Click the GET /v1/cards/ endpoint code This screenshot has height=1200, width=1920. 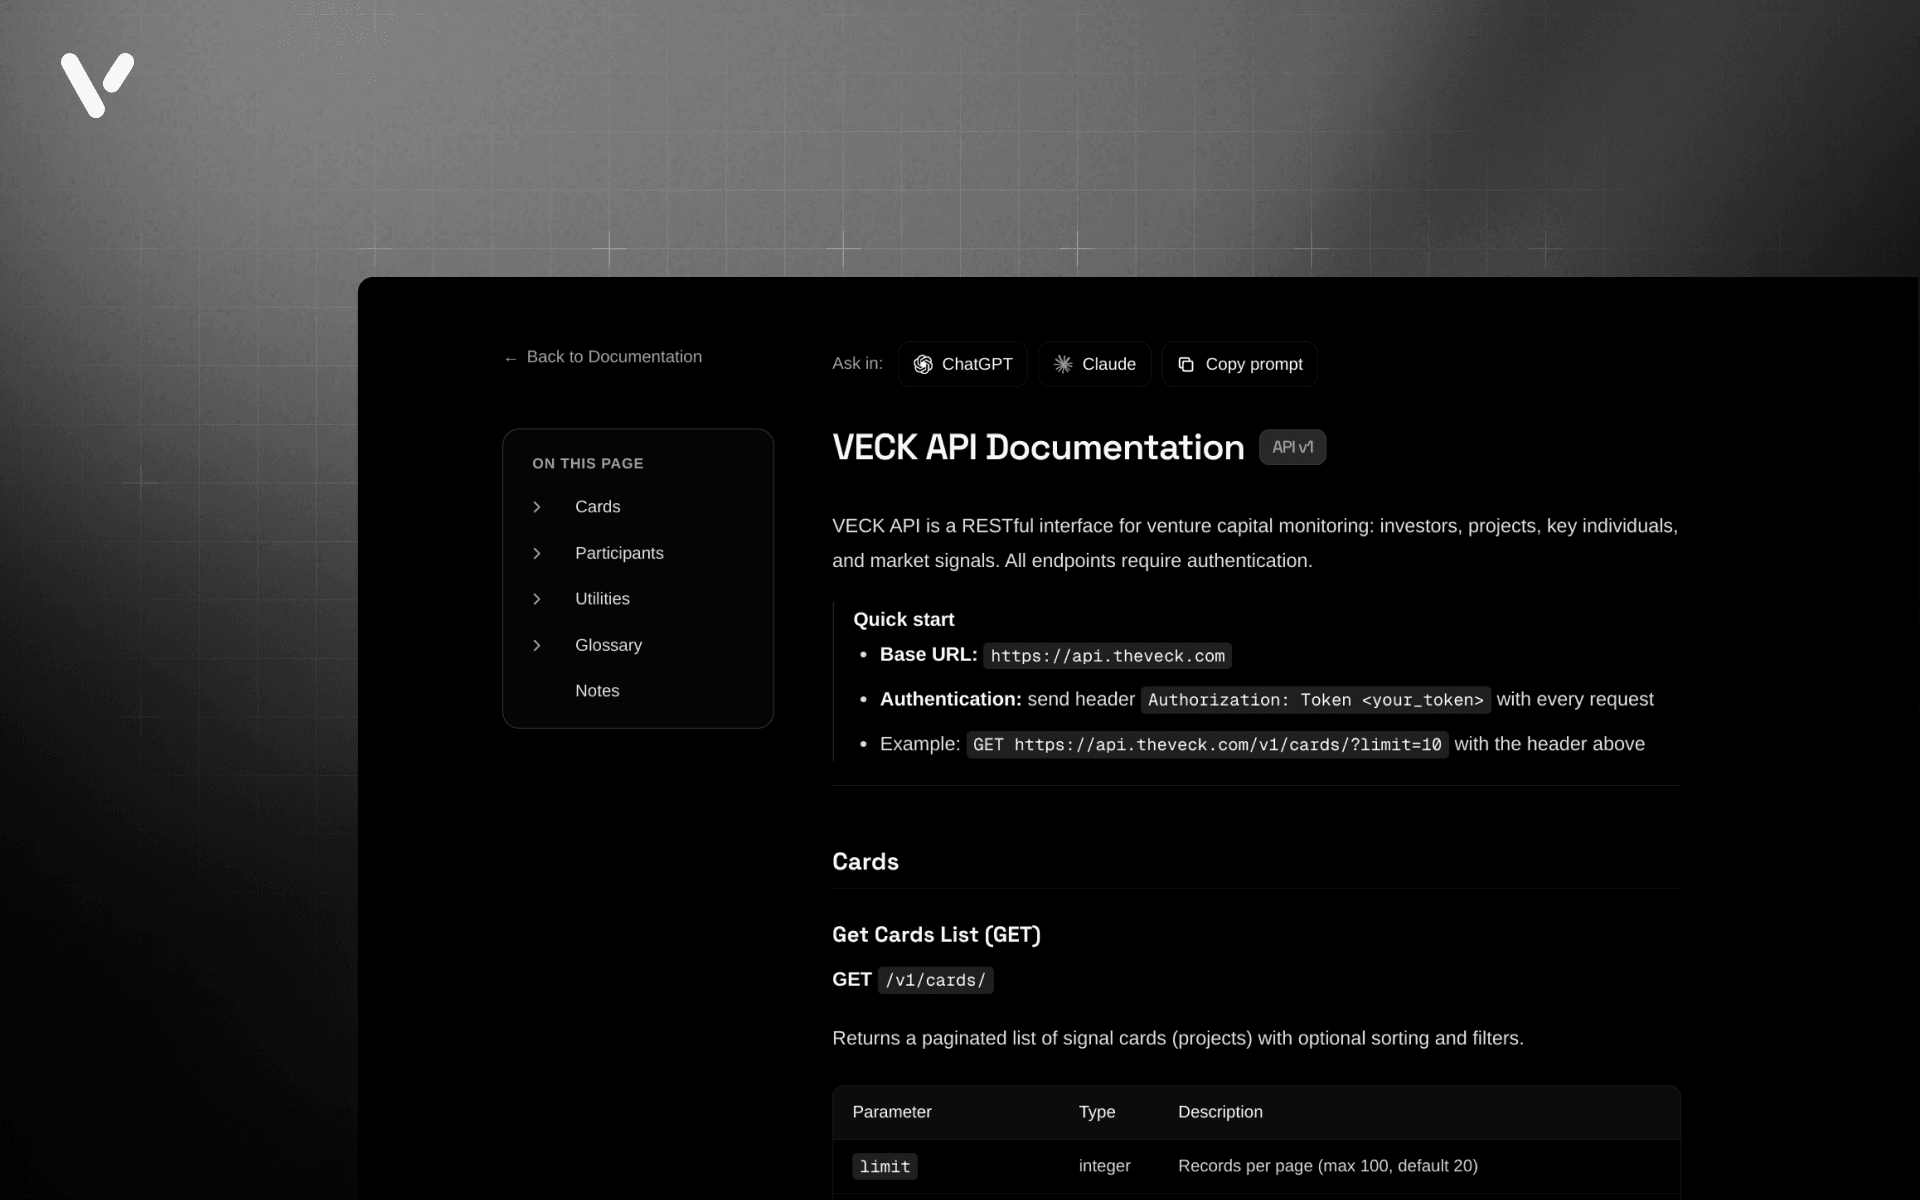pos(936,980)
